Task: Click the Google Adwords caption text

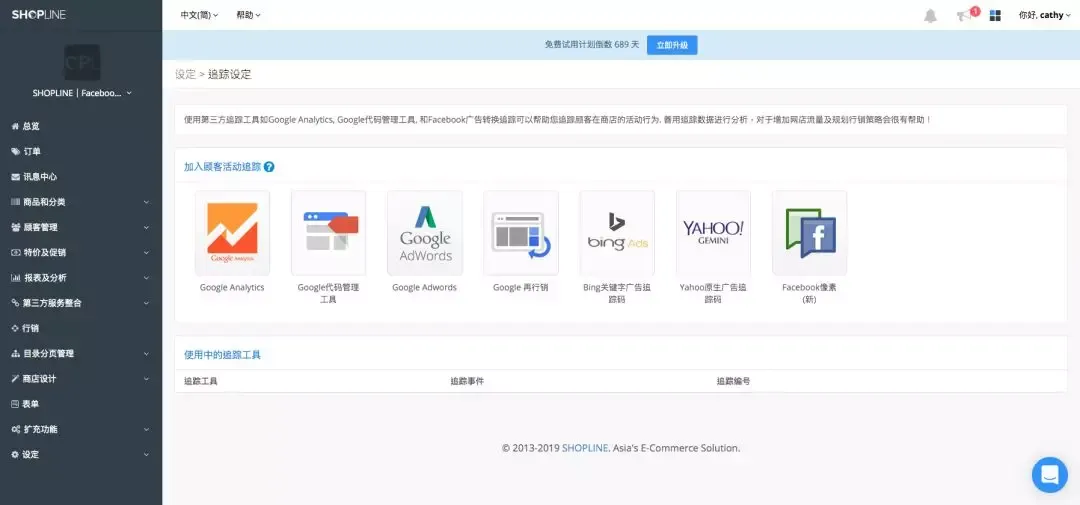Action: (x=424, y=287)
